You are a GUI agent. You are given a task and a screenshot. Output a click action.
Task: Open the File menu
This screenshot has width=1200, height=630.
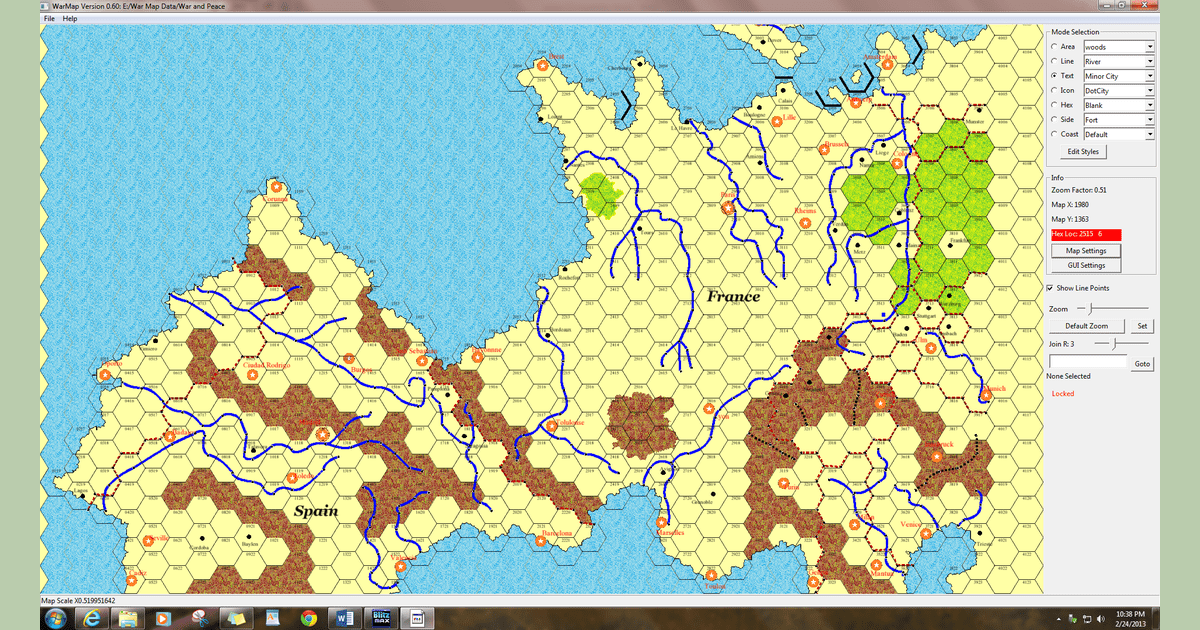49,19
